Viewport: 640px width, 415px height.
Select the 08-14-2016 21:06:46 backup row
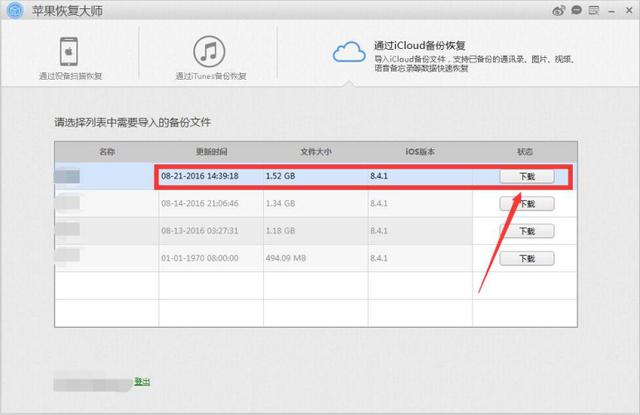(x=300, y=204)
